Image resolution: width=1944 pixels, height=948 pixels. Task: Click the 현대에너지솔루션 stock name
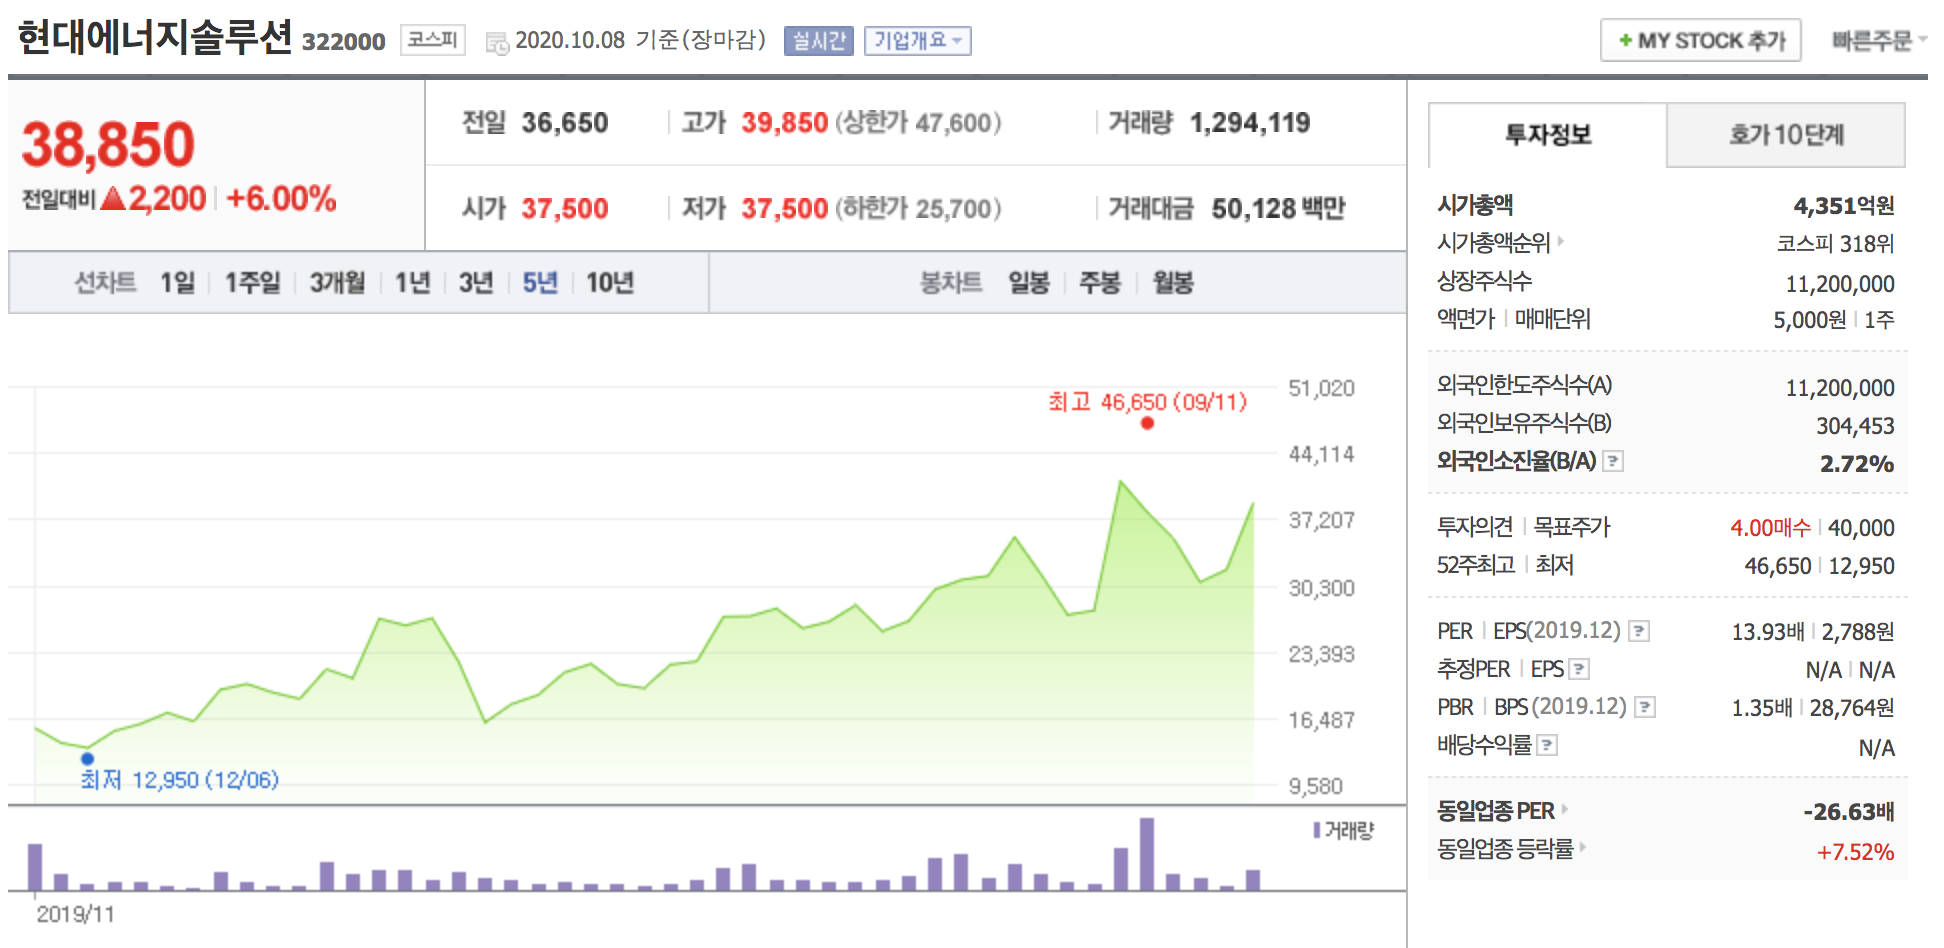point(155,38)
